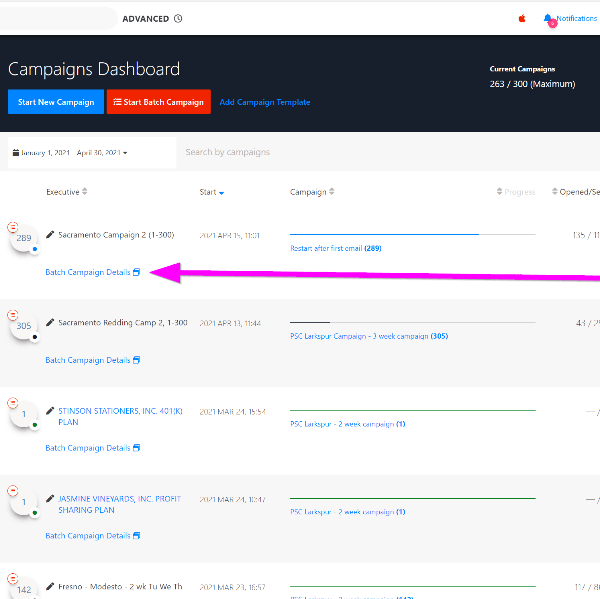Click pencil icon beside STINSON STATIONERS plan
The image size is (600, 599).
point(51,411)
